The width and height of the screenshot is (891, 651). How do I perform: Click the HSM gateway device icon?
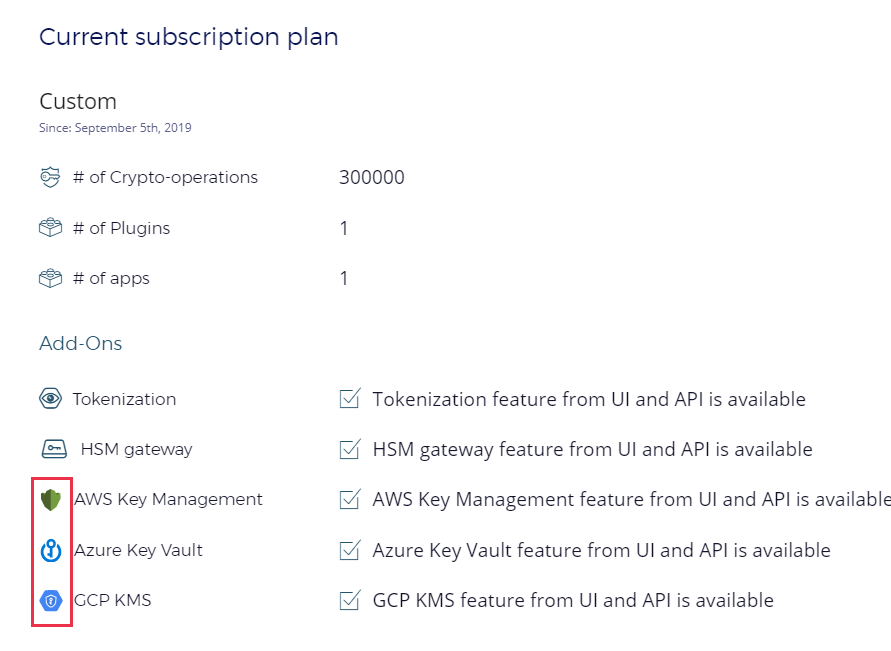[54, 449]
